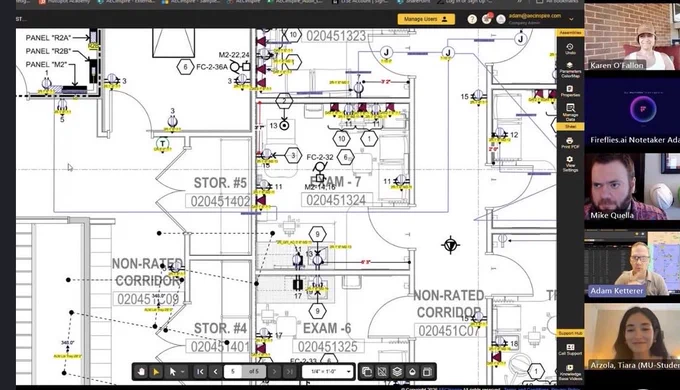This screenshot has height=390, width=680.
Task: Click the Manage Users button
Action: (426, 19)
